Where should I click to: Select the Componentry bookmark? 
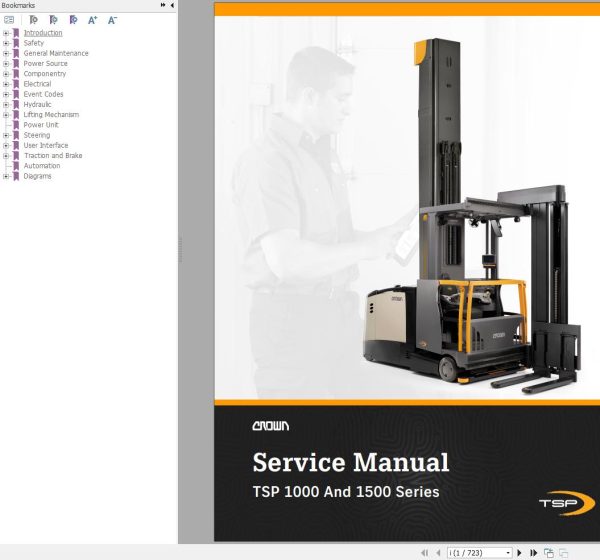[x=45, y=73]
